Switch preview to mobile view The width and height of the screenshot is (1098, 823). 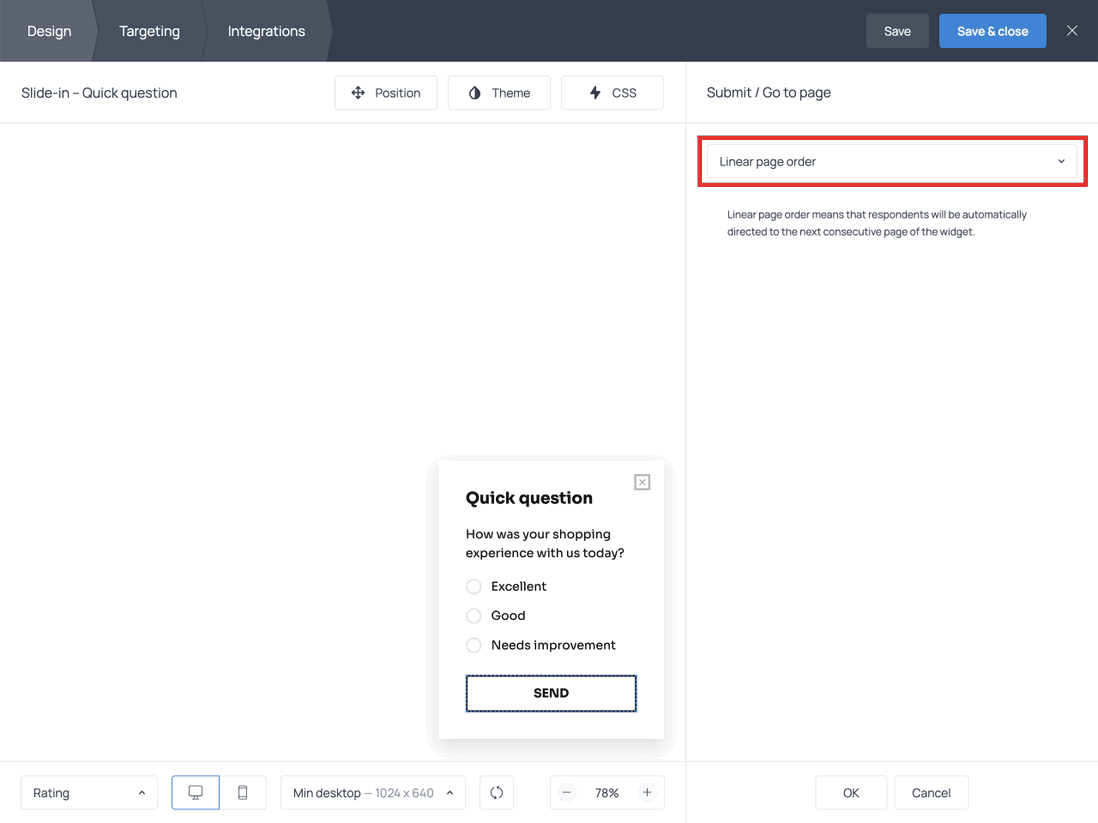click(x=242, y=792)
